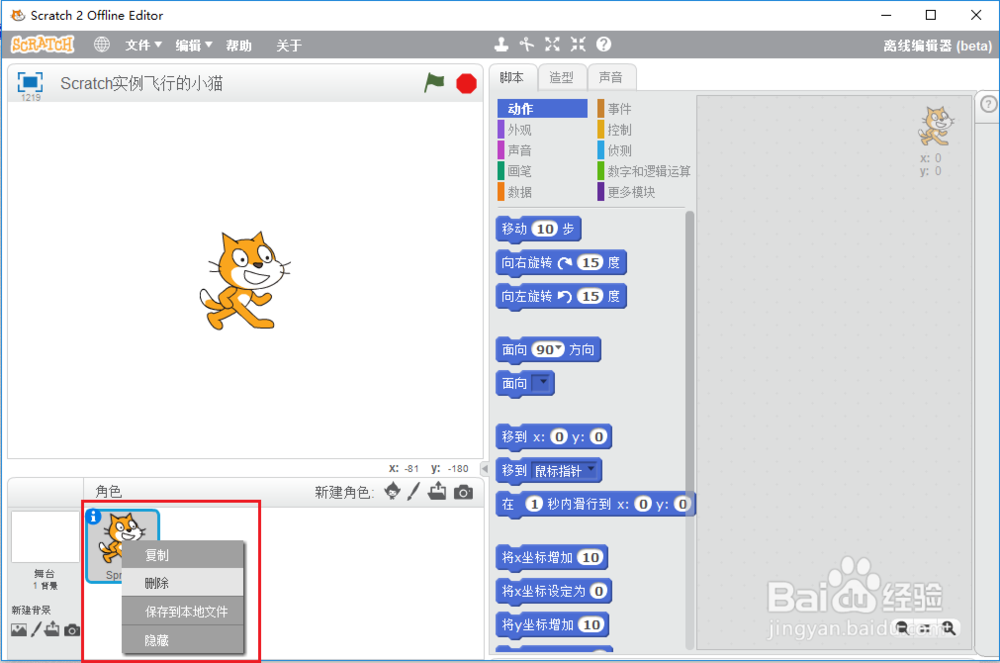1000x663 pixels.
Task: Switch to the 脚本 tab
Action: tap(512, 78)
